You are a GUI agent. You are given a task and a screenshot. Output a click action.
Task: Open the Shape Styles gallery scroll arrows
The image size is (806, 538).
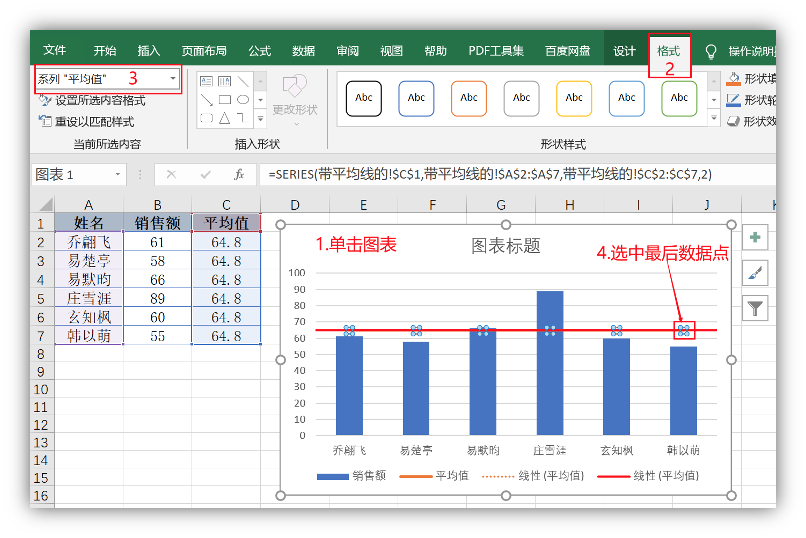713,98
